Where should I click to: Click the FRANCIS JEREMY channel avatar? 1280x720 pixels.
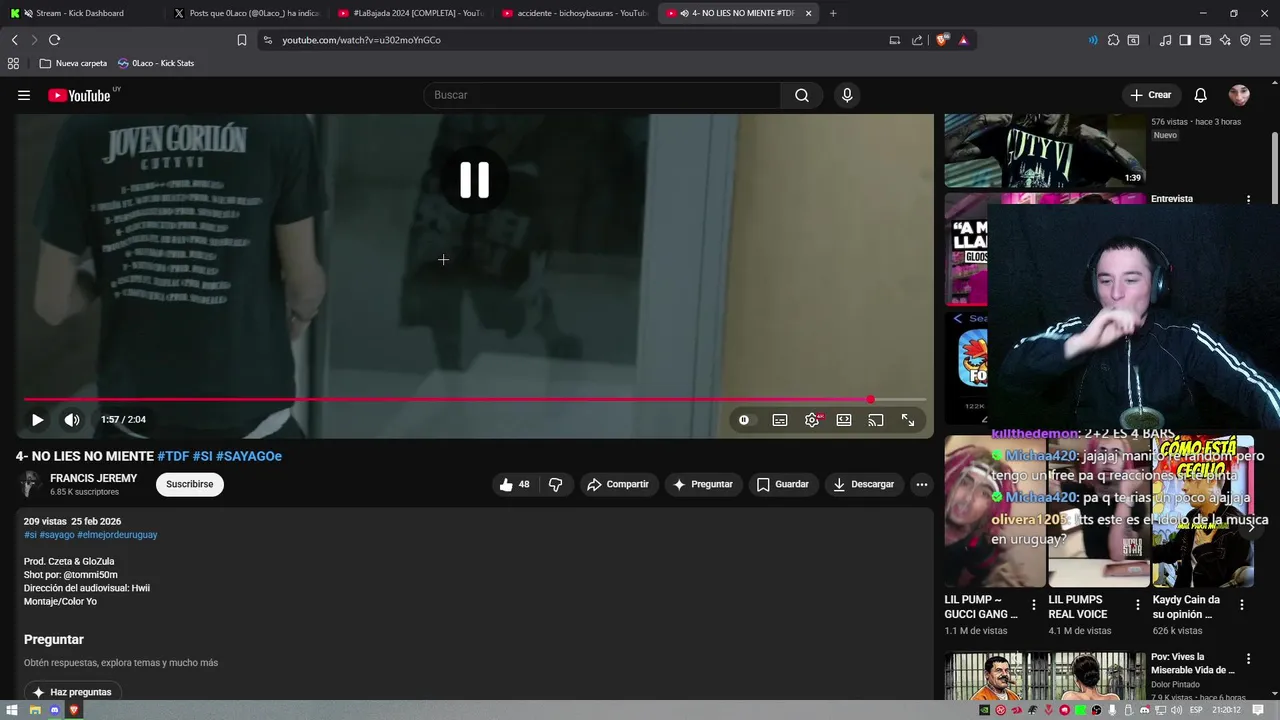(30, 484)
